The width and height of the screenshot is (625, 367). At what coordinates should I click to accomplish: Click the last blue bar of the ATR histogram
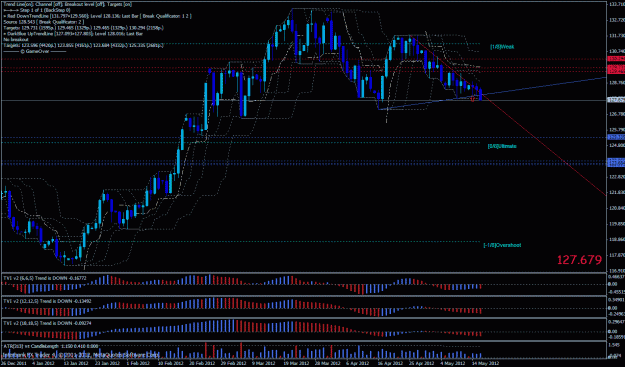[481, 355]
